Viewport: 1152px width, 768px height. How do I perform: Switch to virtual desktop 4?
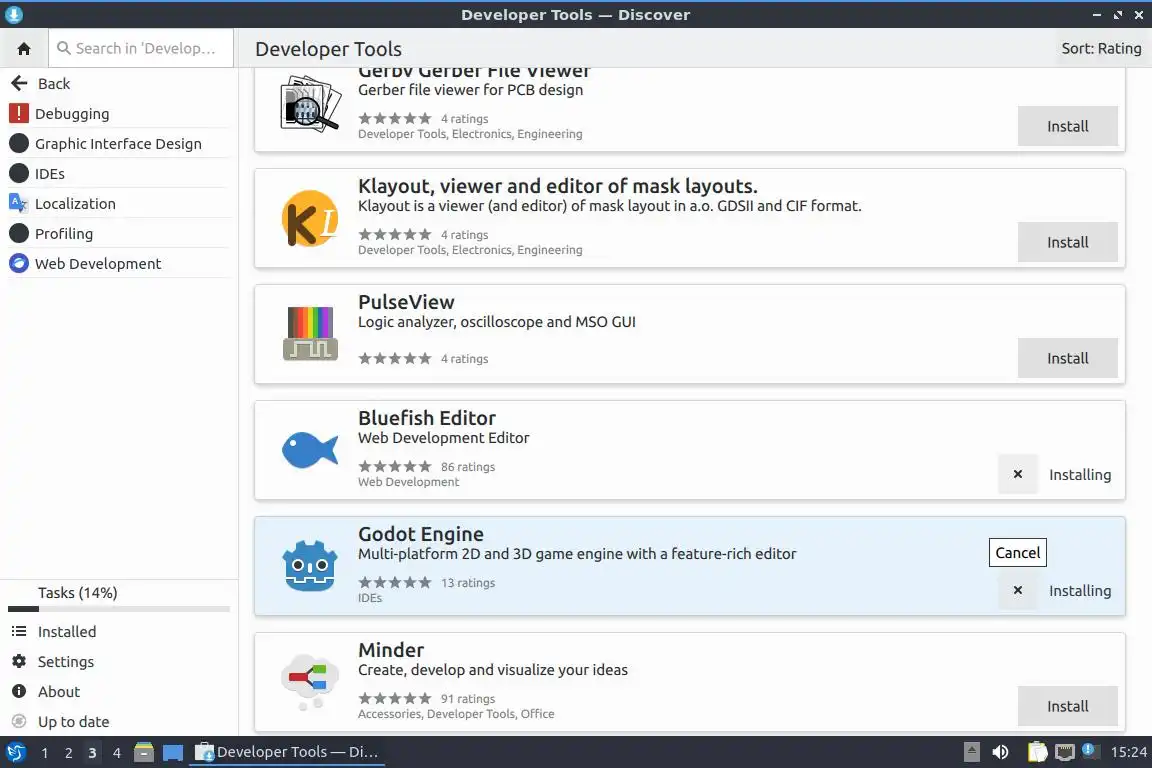point(116,753)
